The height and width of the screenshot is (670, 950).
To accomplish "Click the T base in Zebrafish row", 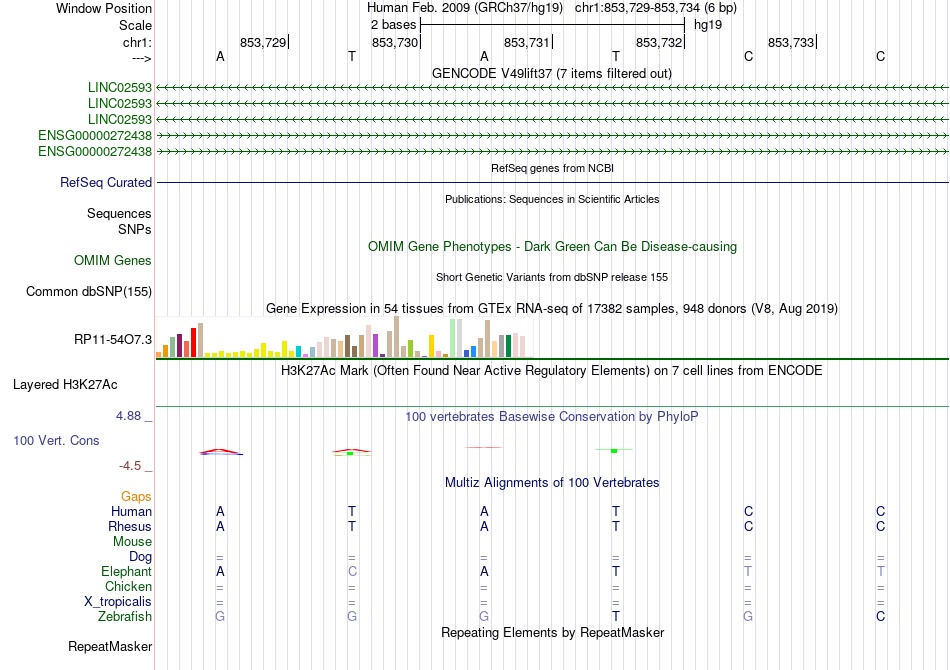I will 616,616.
